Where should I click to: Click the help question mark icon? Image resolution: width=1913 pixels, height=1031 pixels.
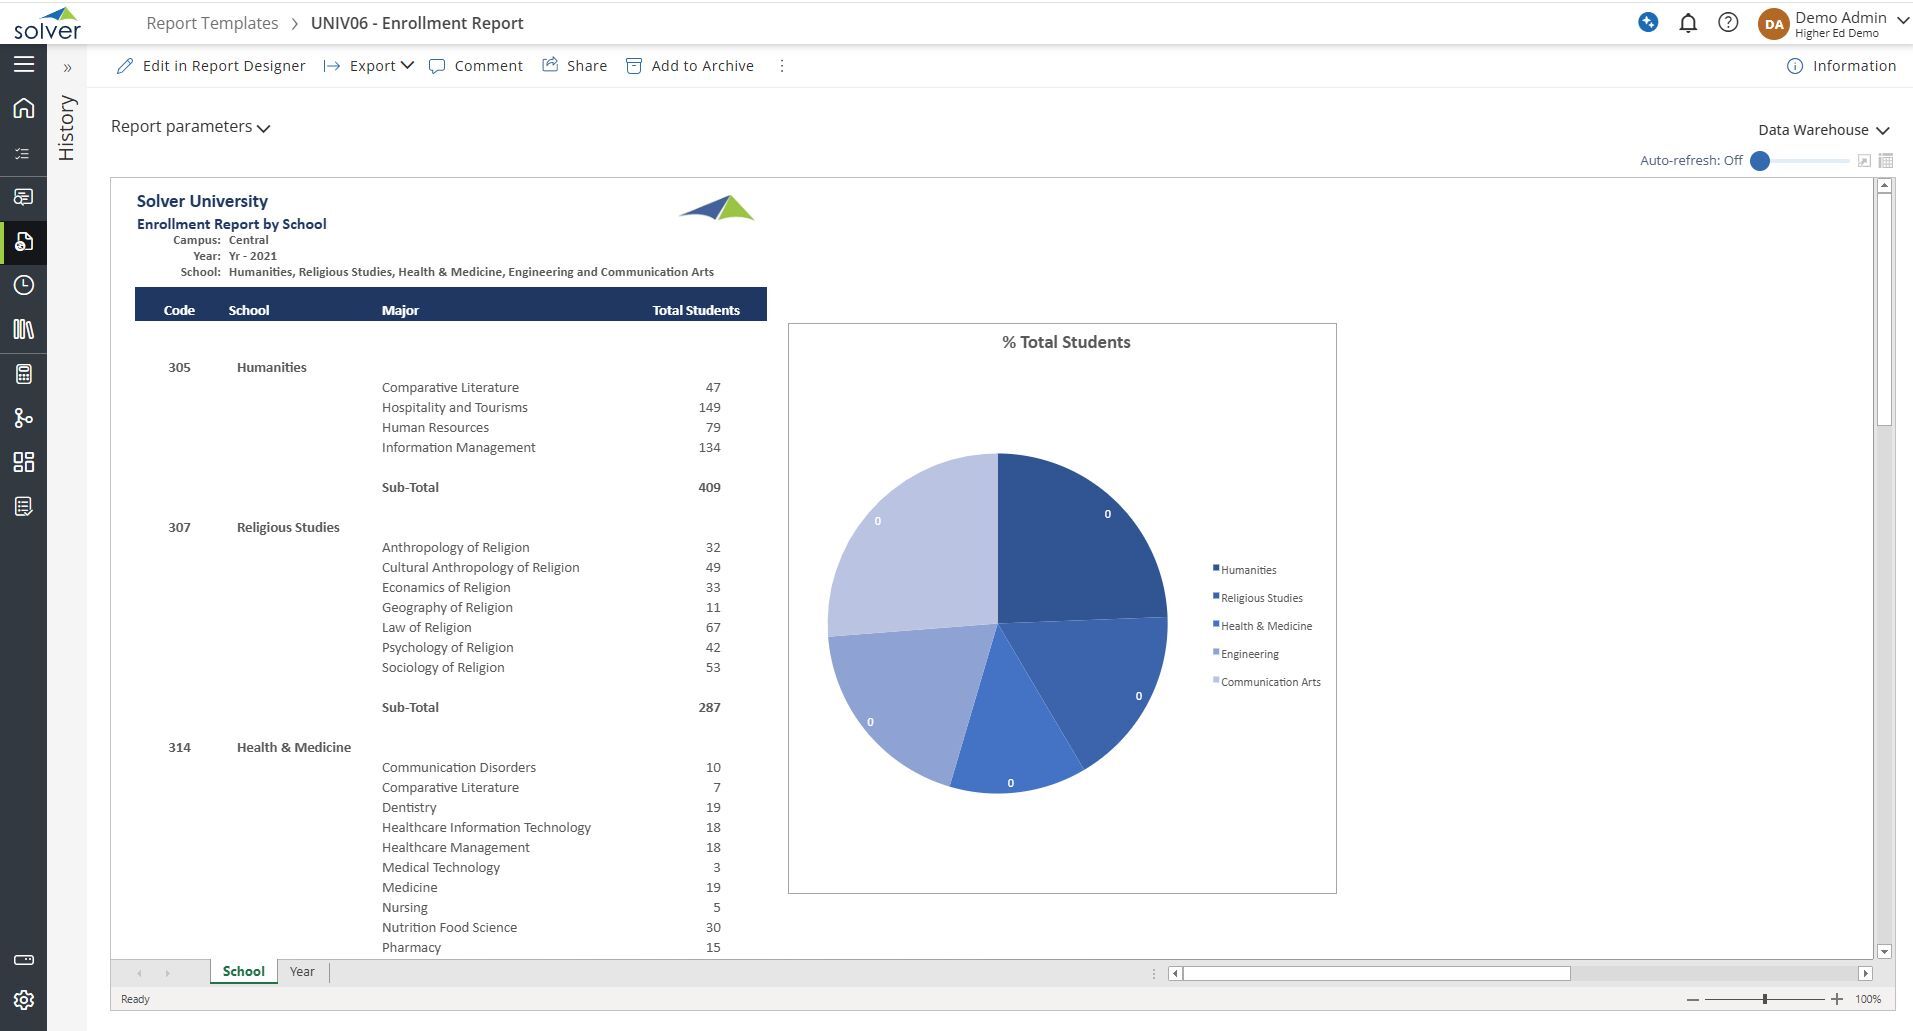point(1728,23)
